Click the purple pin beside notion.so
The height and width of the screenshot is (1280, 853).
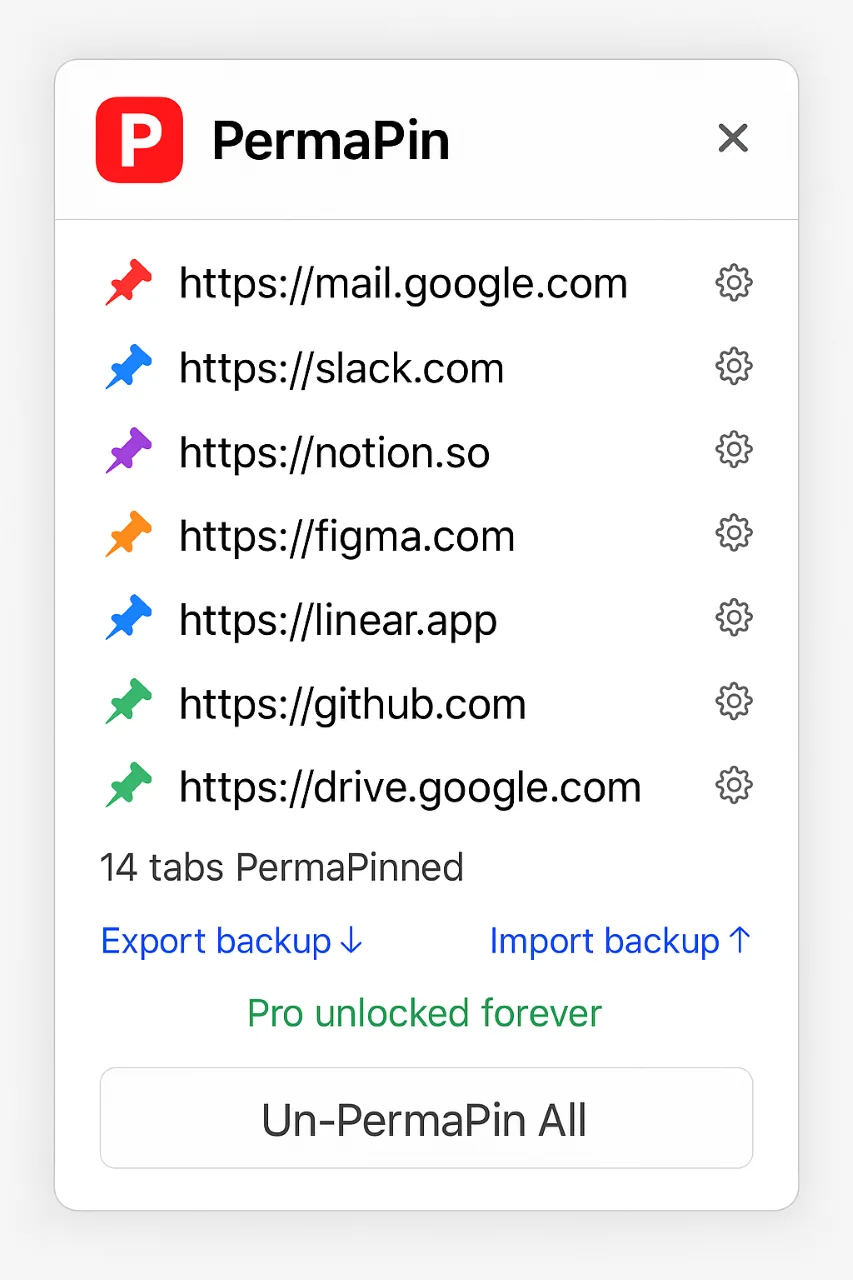point(129,451)
